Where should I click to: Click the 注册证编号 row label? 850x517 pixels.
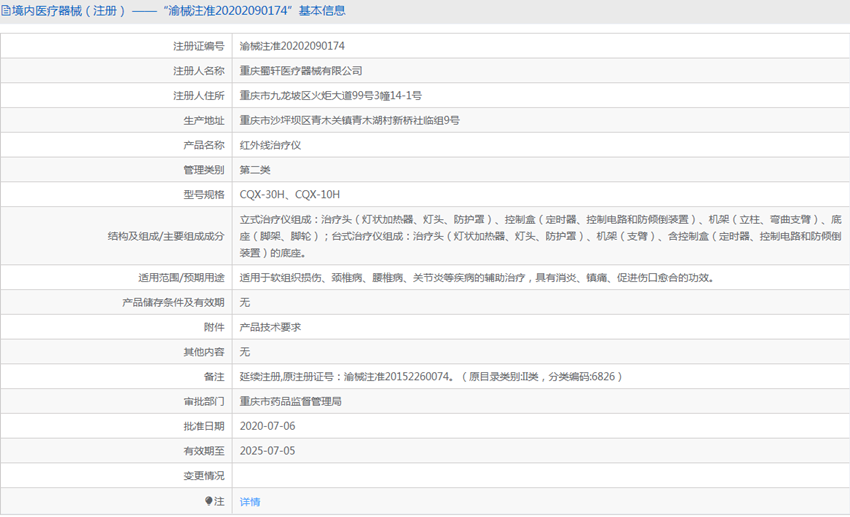[x=198, y=46]
